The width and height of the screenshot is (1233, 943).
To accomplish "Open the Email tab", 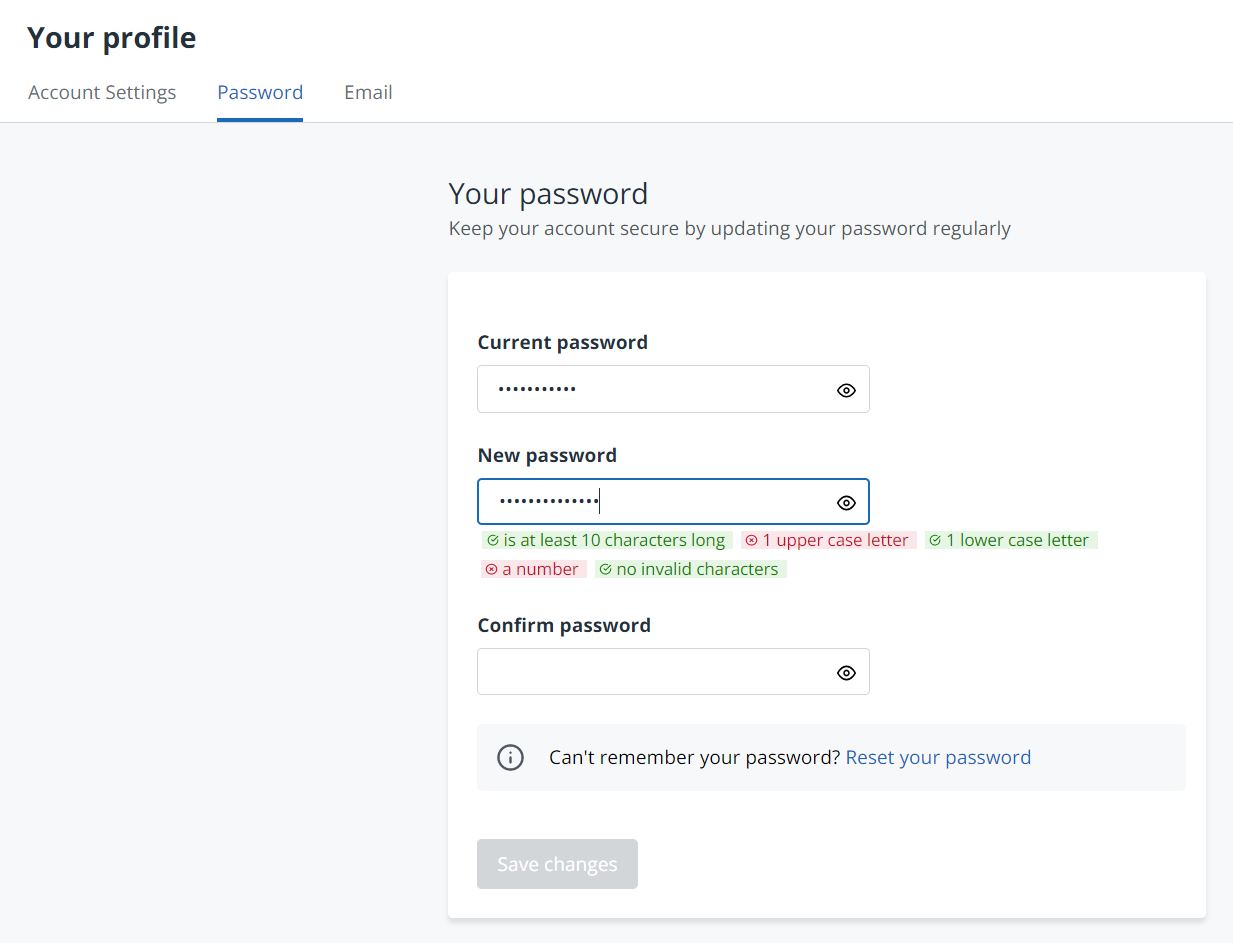I will pyautogui.click(x=368, y=93).
